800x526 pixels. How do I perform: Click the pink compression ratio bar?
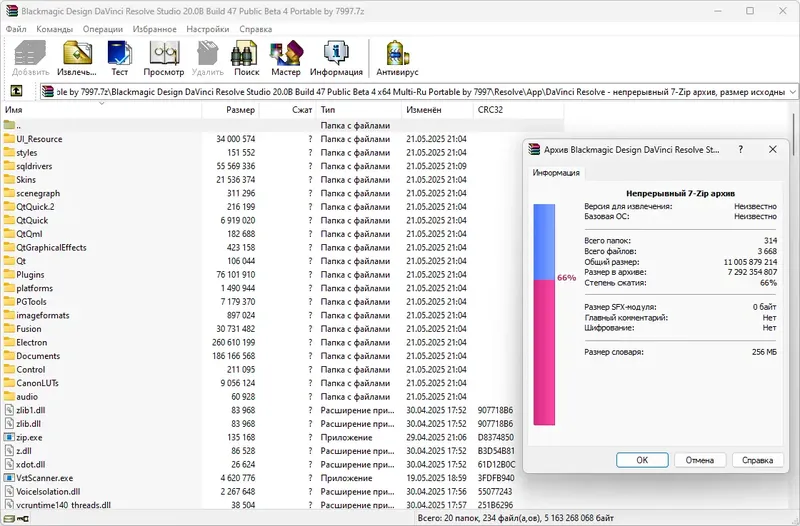544,352
